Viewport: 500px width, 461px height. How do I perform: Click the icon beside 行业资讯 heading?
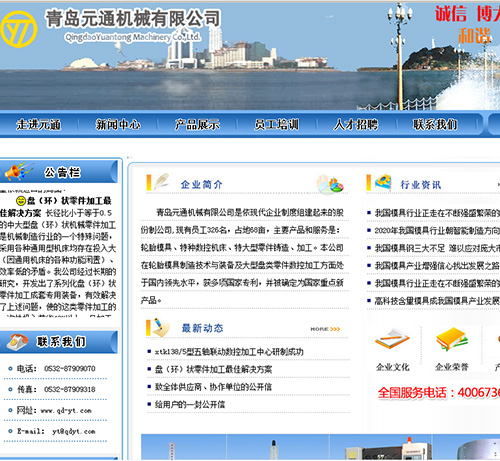pos(383,182)
